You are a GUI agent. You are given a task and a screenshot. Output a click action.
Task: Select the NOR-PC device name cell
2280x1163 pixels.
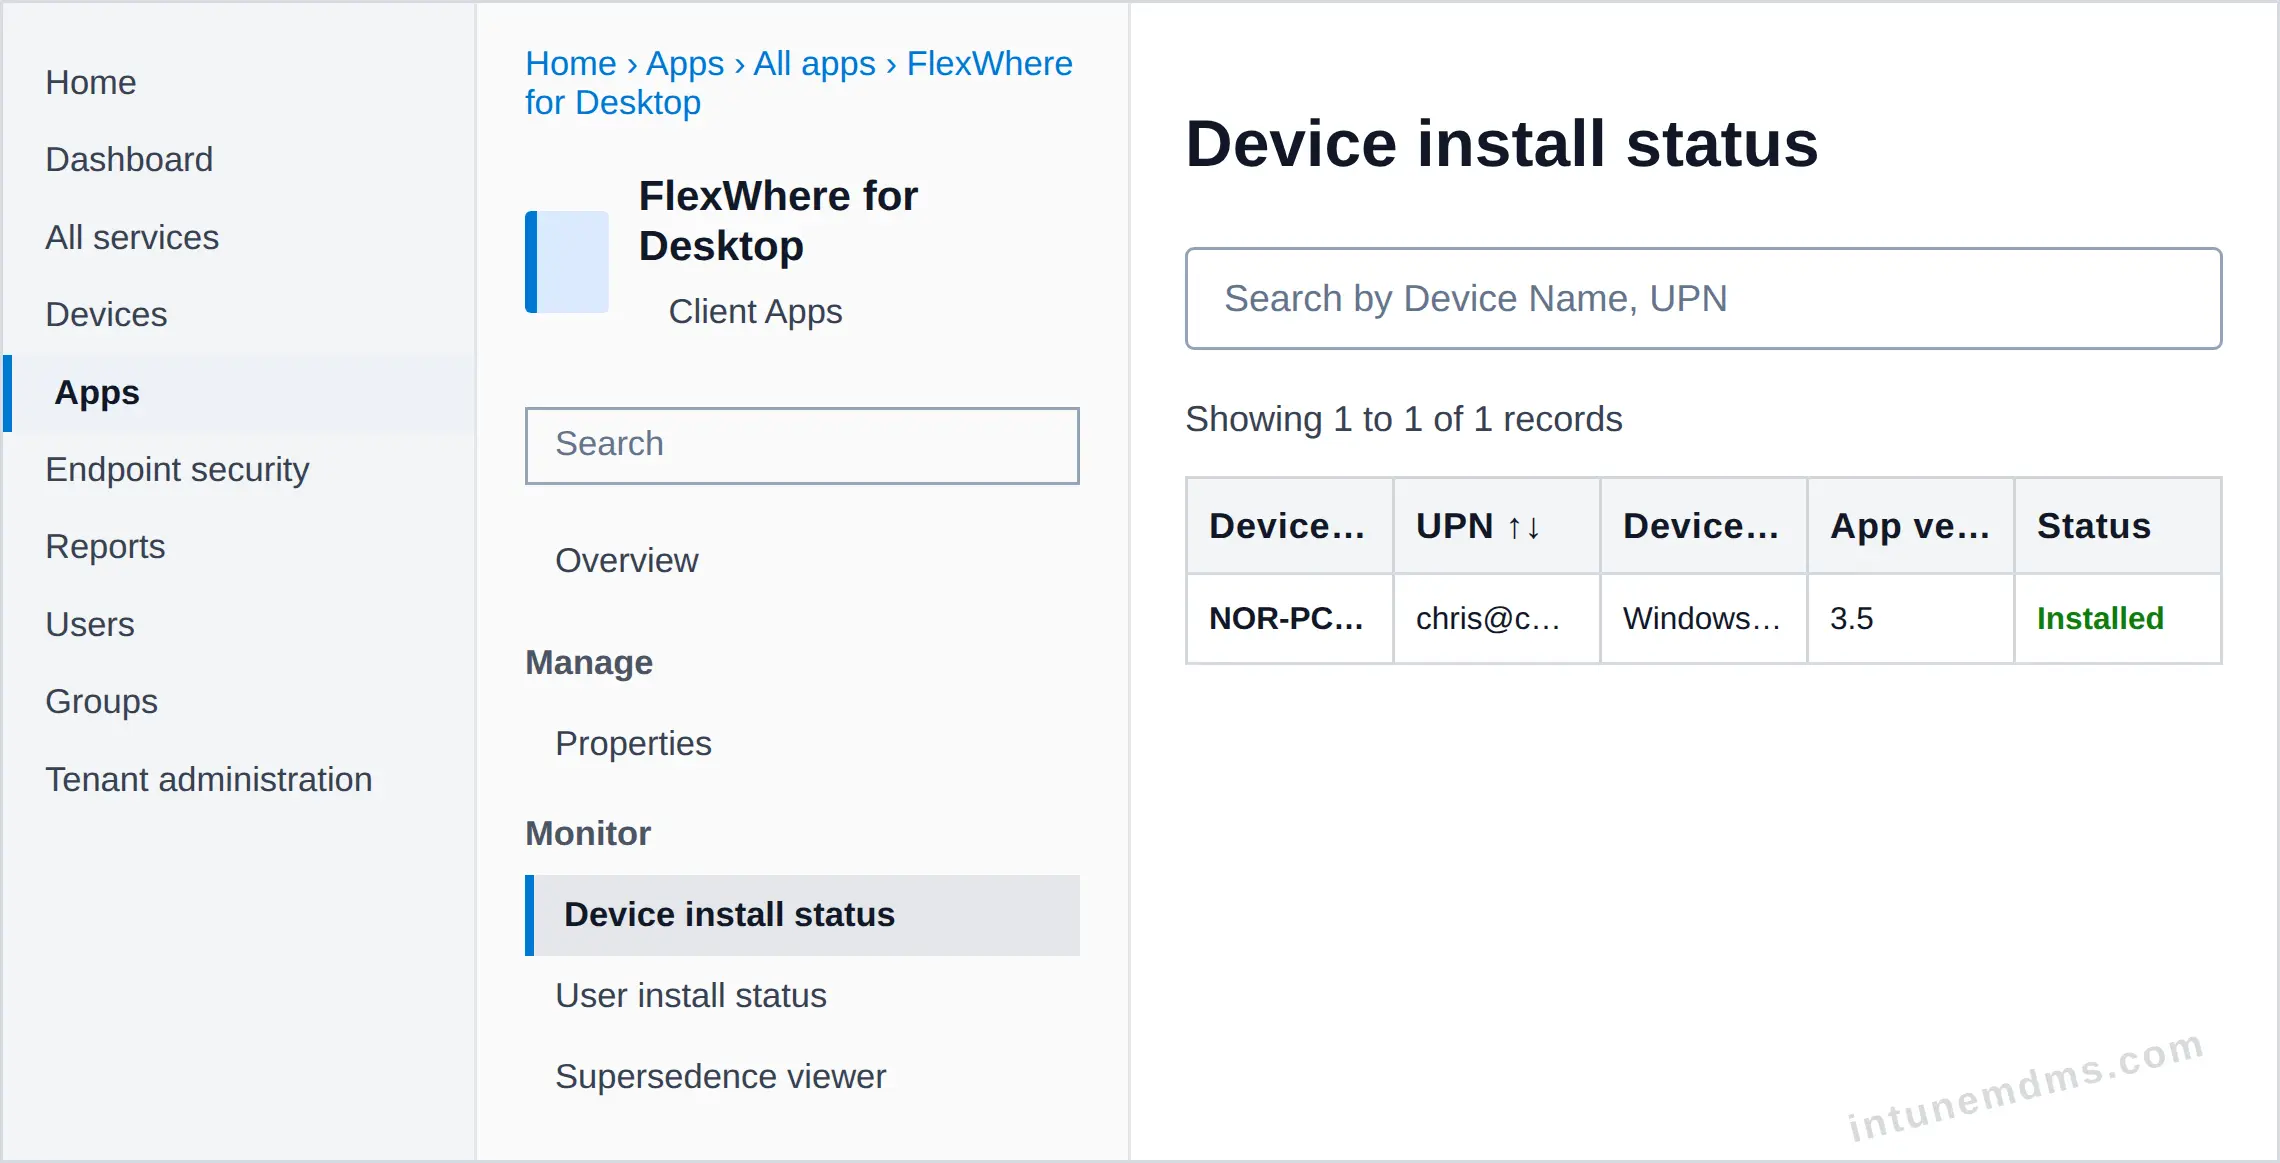[1289, 619]
